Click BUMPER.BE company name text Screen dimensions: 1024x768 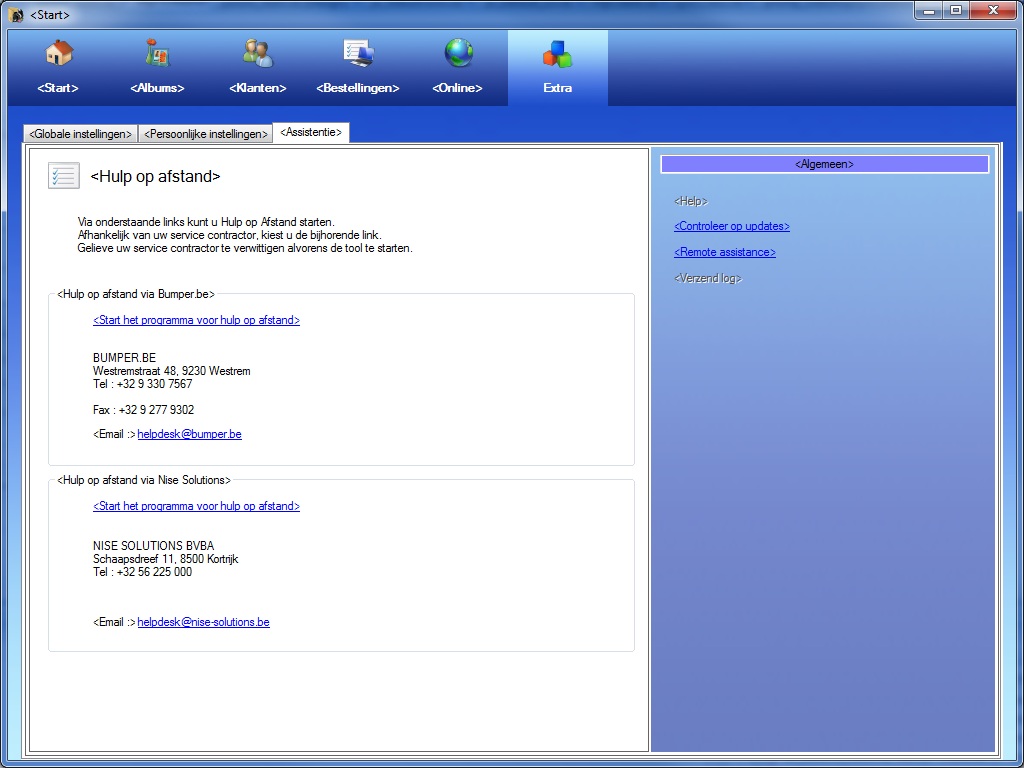pyautogui.click(x=125, y=358)
